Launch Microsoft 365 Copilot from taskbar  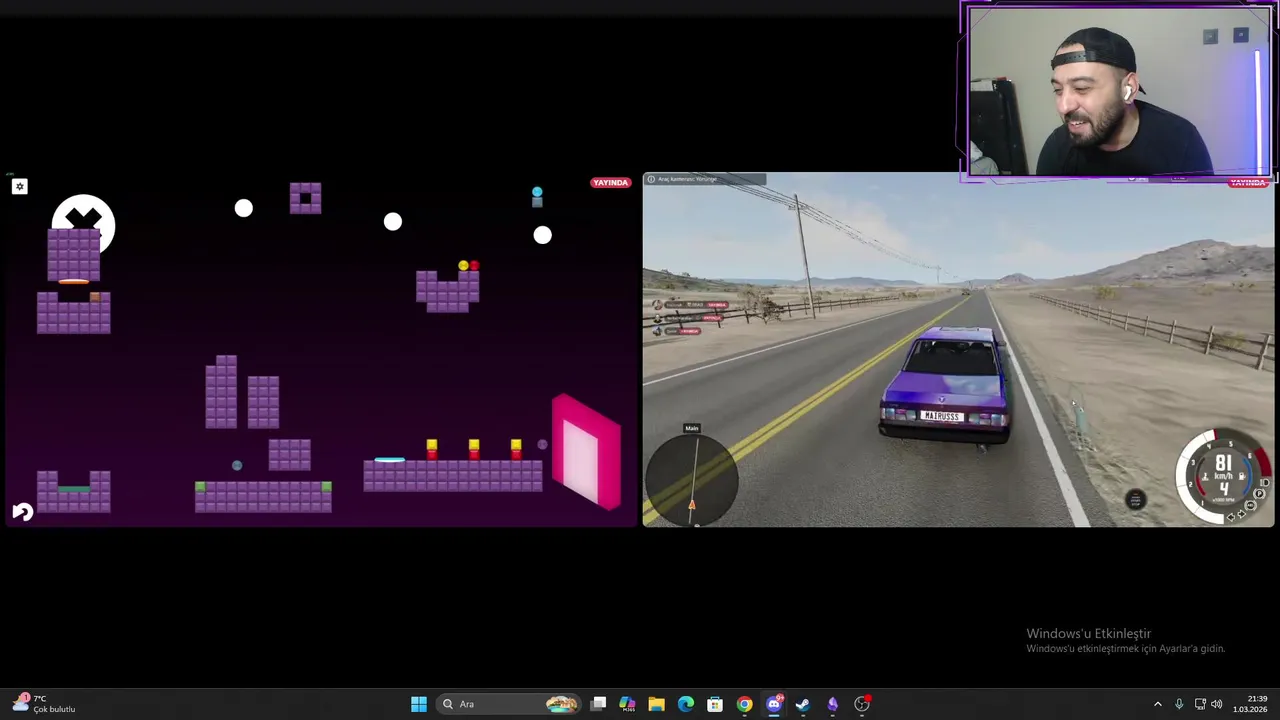click(627, 704)
